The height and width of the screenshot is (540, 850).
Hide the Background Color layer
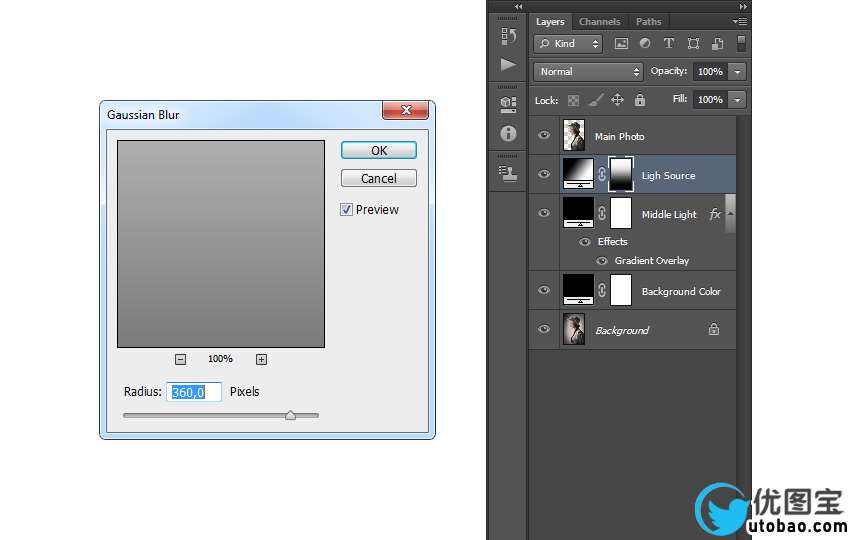(544, 290)
